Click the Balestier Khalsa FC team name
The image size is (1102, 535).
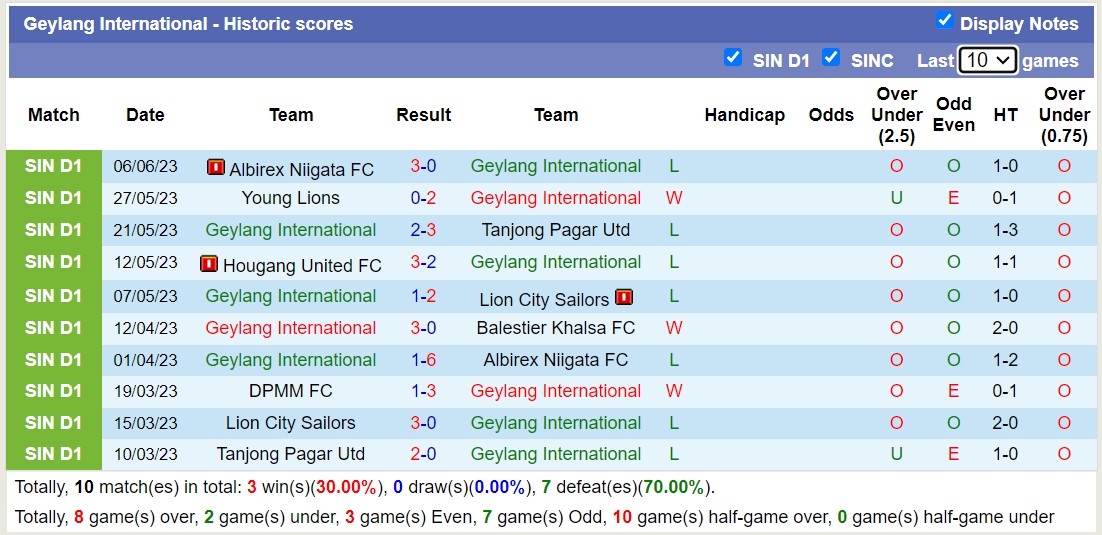click(x=556, y=328)
